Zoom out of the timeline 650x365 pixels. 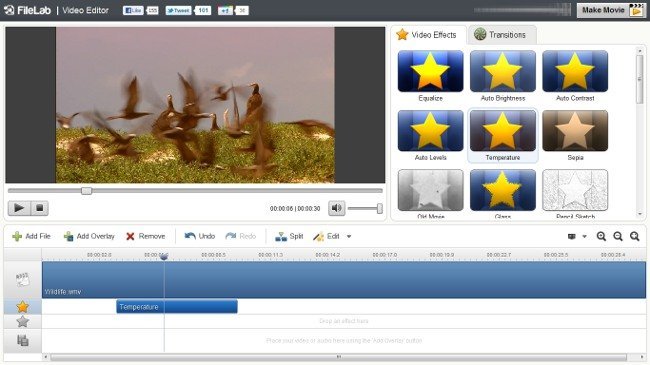point(618,236)
